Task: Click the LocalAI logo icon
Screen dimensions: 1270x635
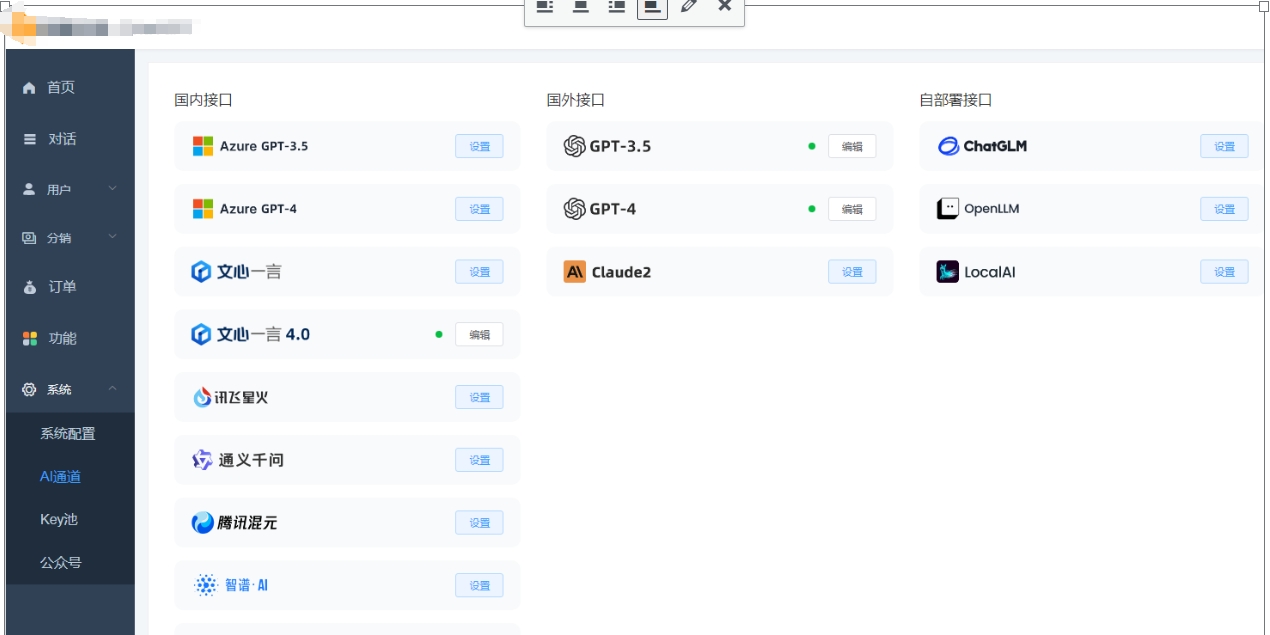Action: (x=947, y=271)
